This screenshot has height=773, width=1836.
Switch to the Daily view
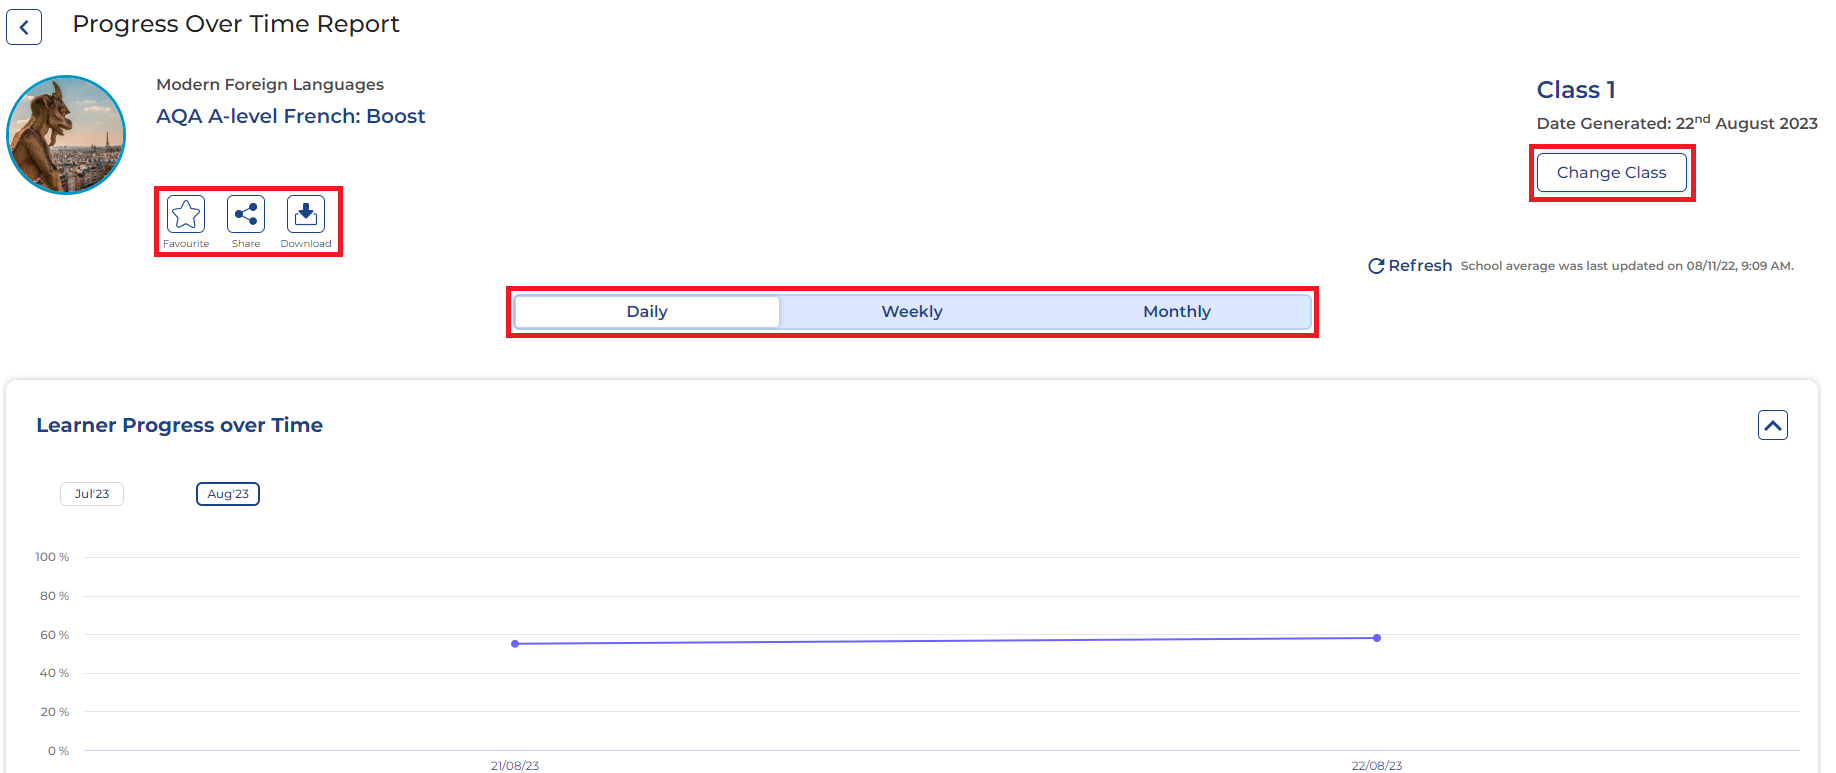[x=647, y=312]
